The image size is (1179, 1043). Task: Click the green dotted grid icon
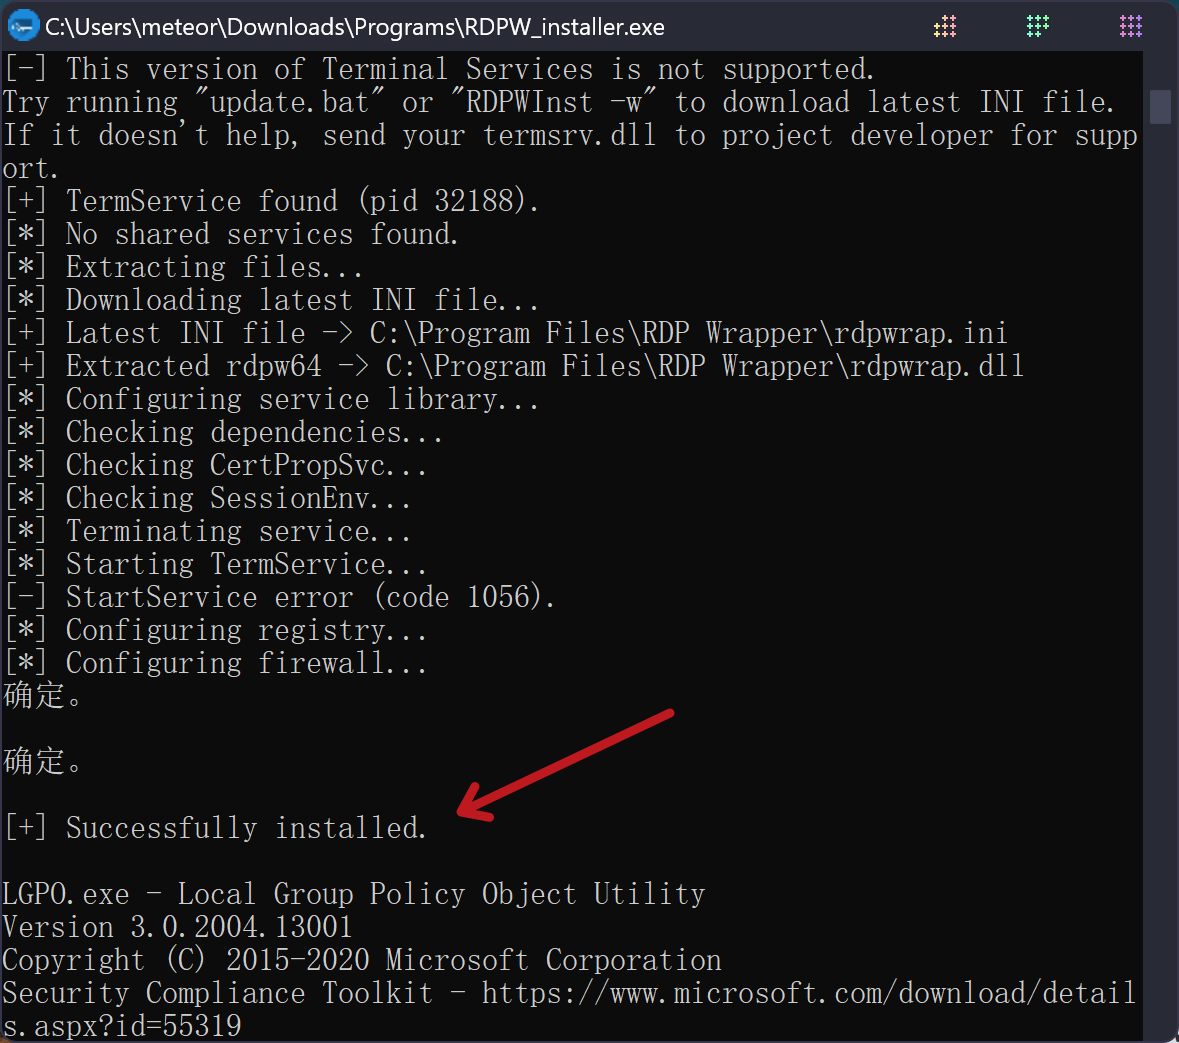click(x=1038, y=26)
